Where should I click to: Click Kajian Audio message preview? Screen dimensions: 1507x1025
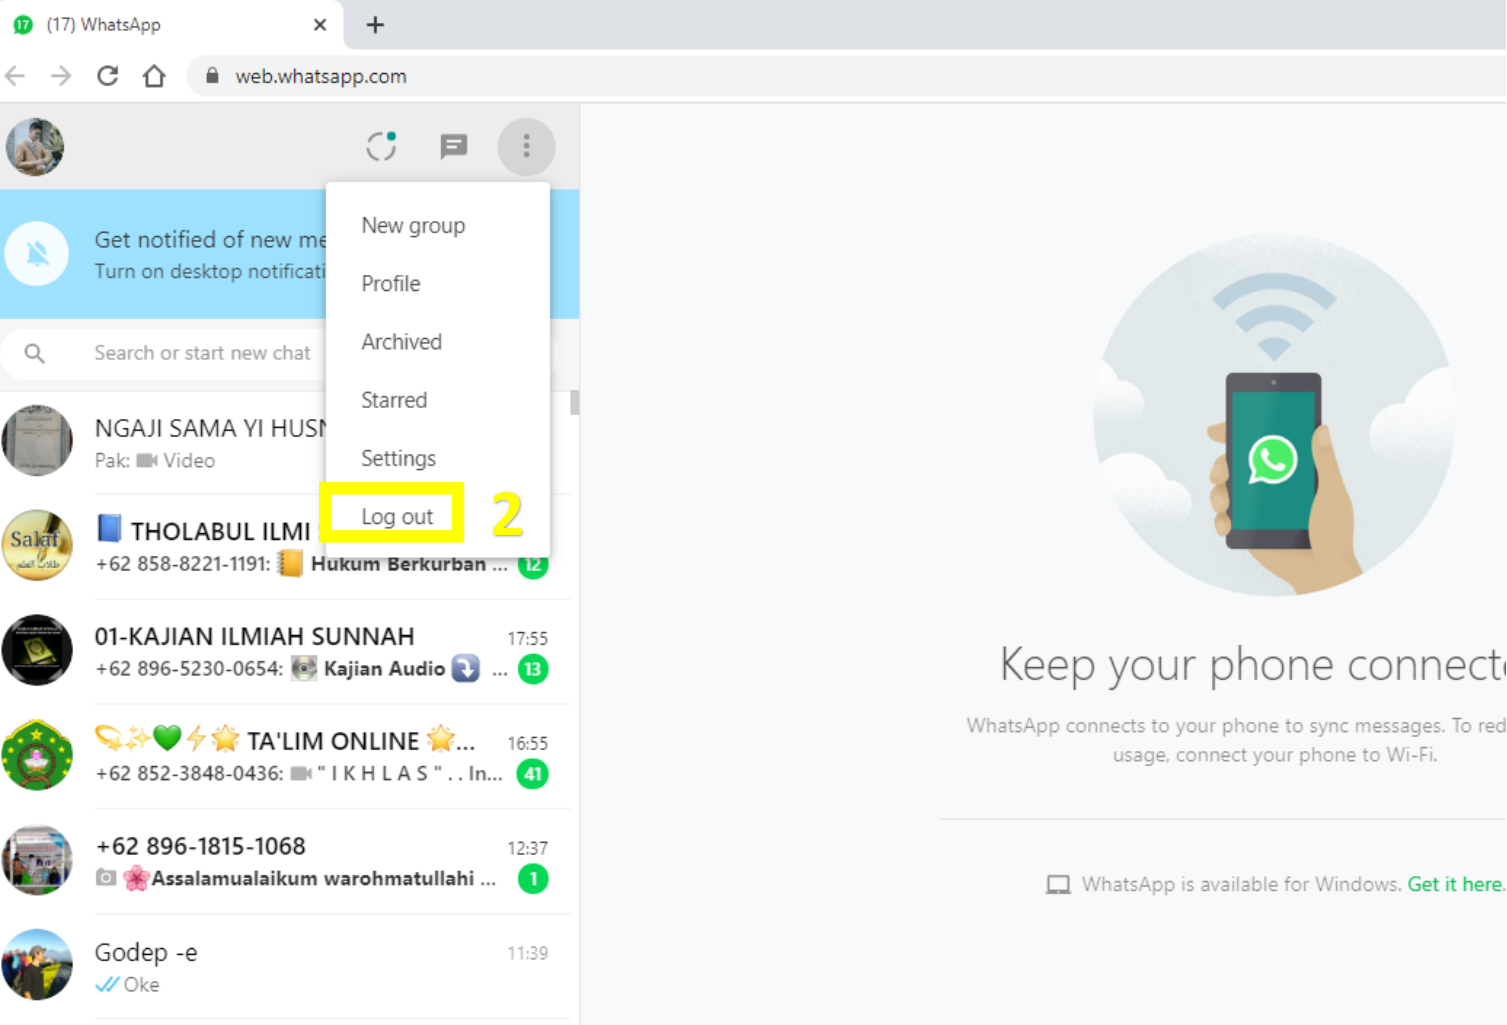(x=384, y=669)
